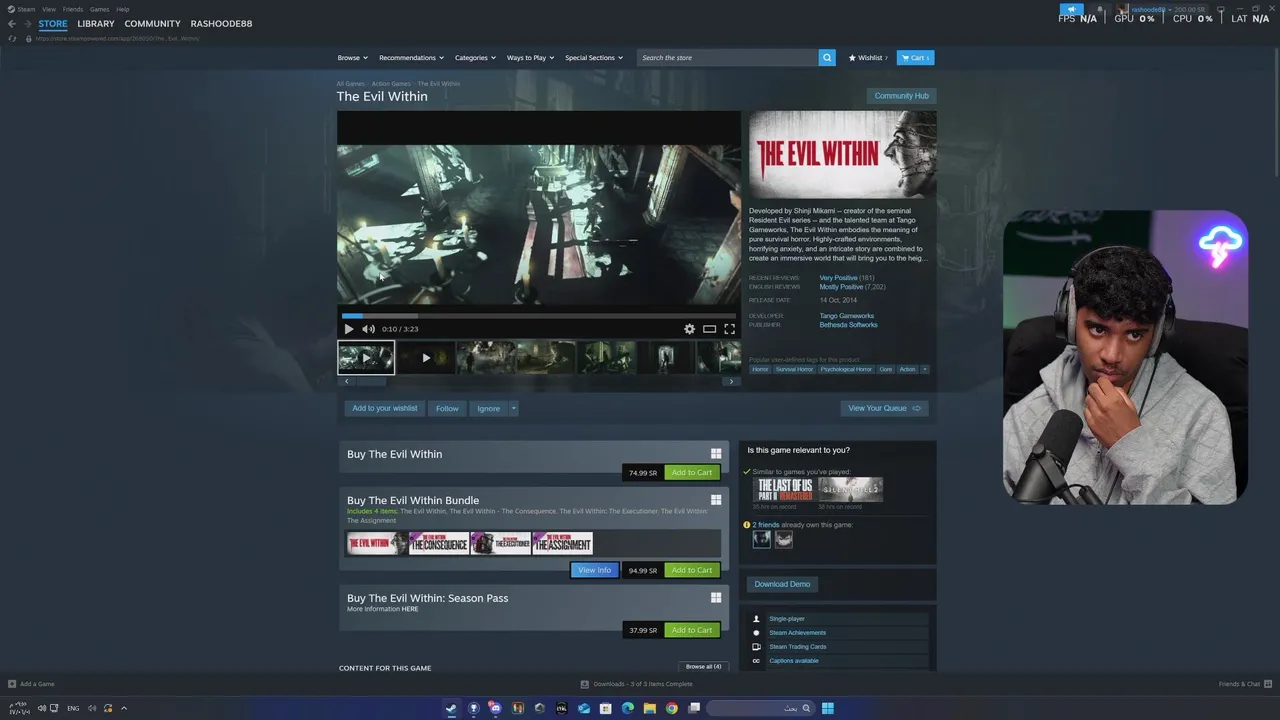Switch to the LIBRARY tab

(x=96, y=24)
